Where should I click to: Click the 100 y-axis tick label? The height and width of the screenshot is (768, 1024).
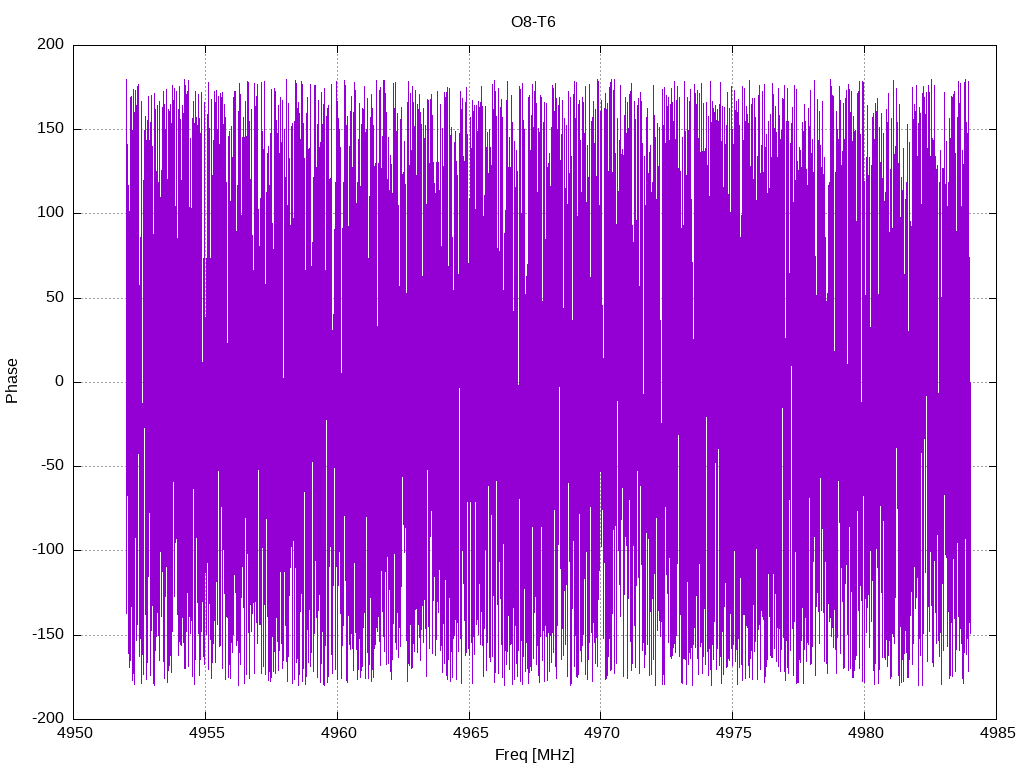tap(51, 213)
